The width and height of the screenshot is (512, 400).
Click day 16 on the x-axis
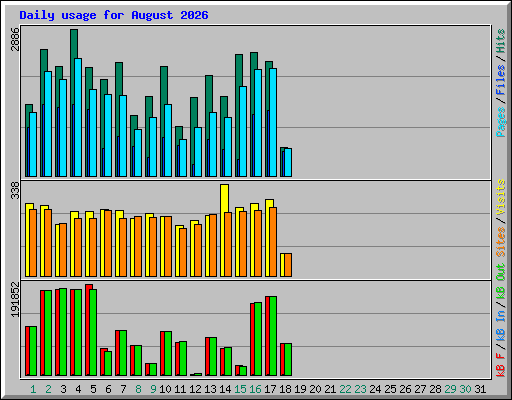coord(255,389)
